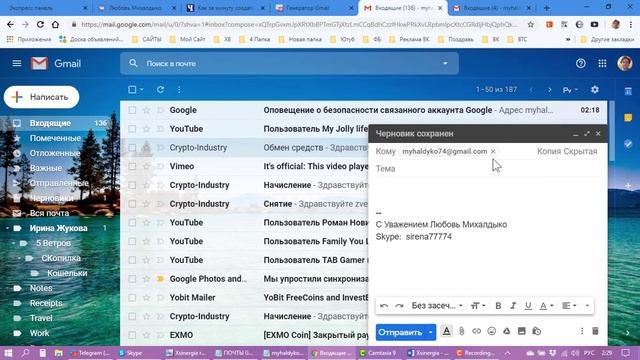This screenshot has height=360, width=640.
Task: Star the Google Photos email
Action: point(146,279)
